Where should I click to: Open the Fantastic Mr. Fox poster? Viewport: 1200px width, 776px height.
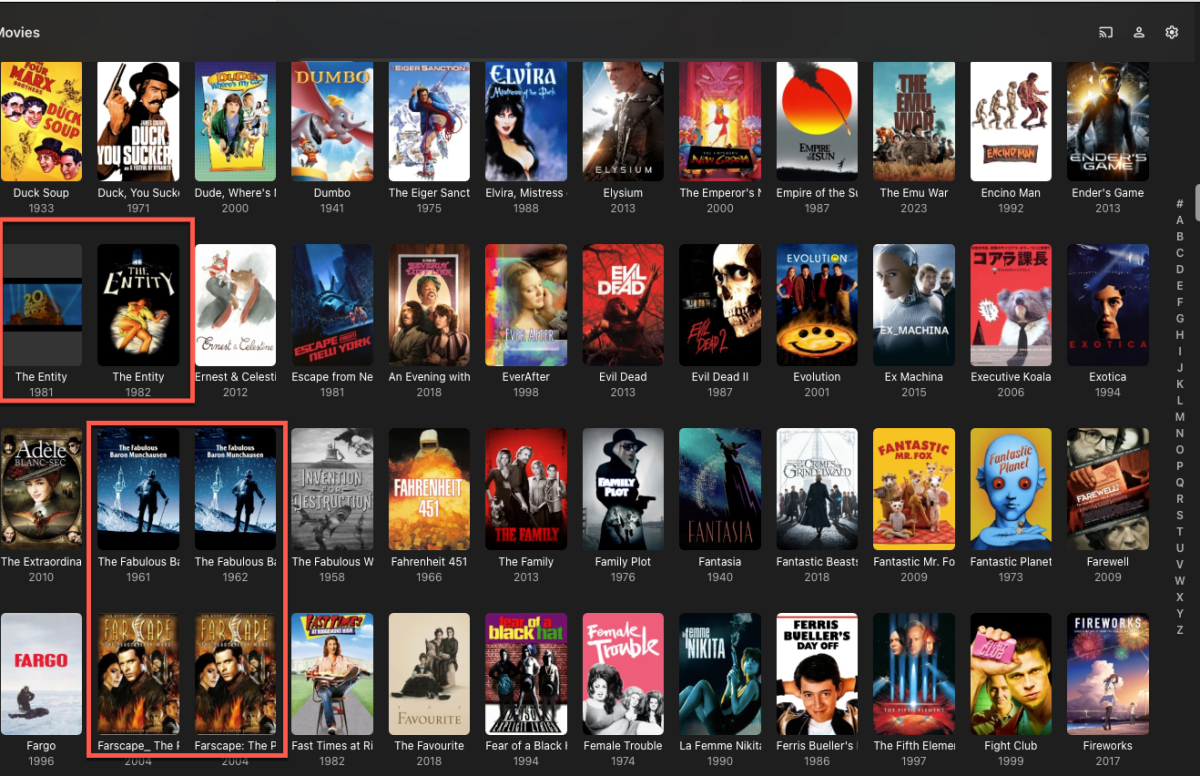913,489
